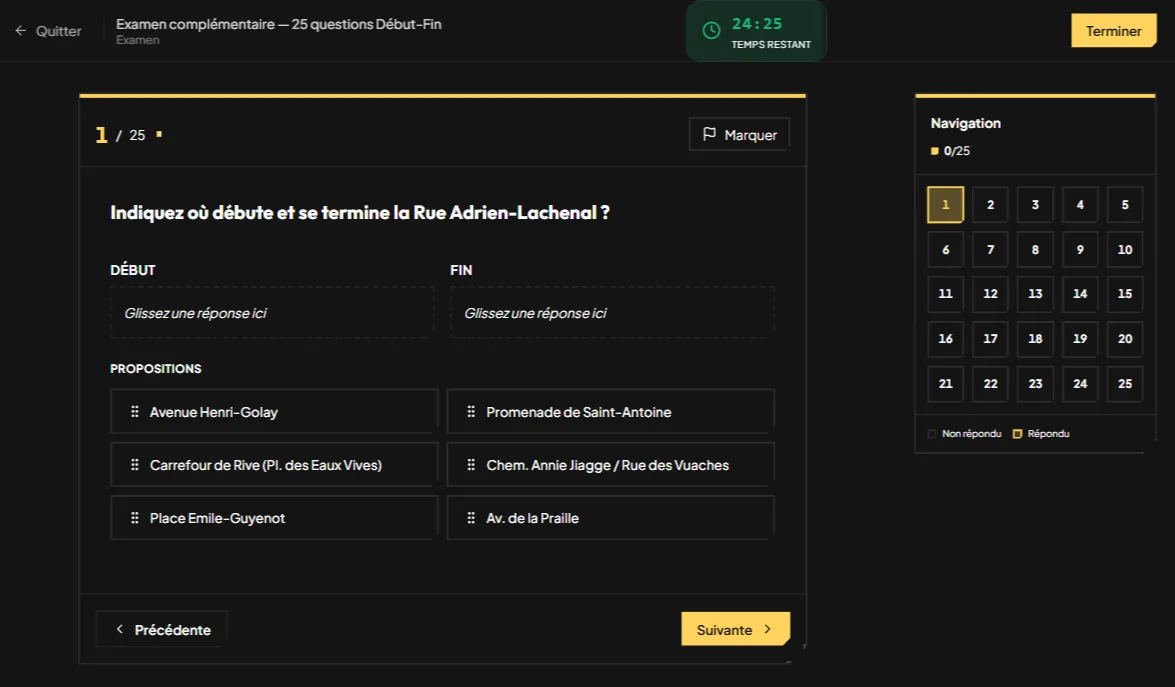The image size is (1175, 687).
Task: Select Chem. Annie Jiagge / Rue des Vuaches proposition
Action: point(610,464)
